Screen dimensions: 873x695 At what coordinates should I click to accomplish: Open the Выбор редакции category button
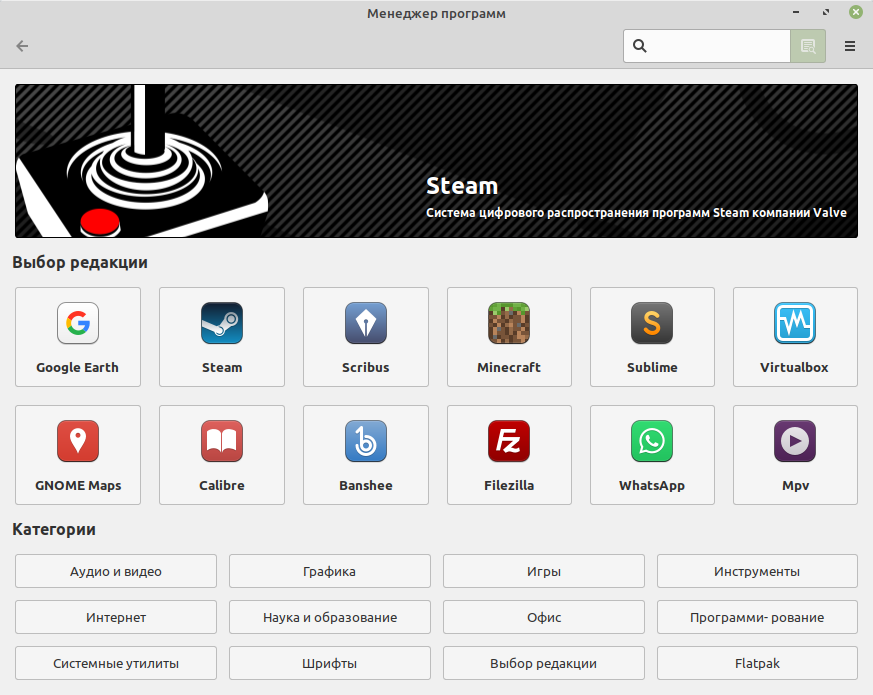tap(544, 663)
